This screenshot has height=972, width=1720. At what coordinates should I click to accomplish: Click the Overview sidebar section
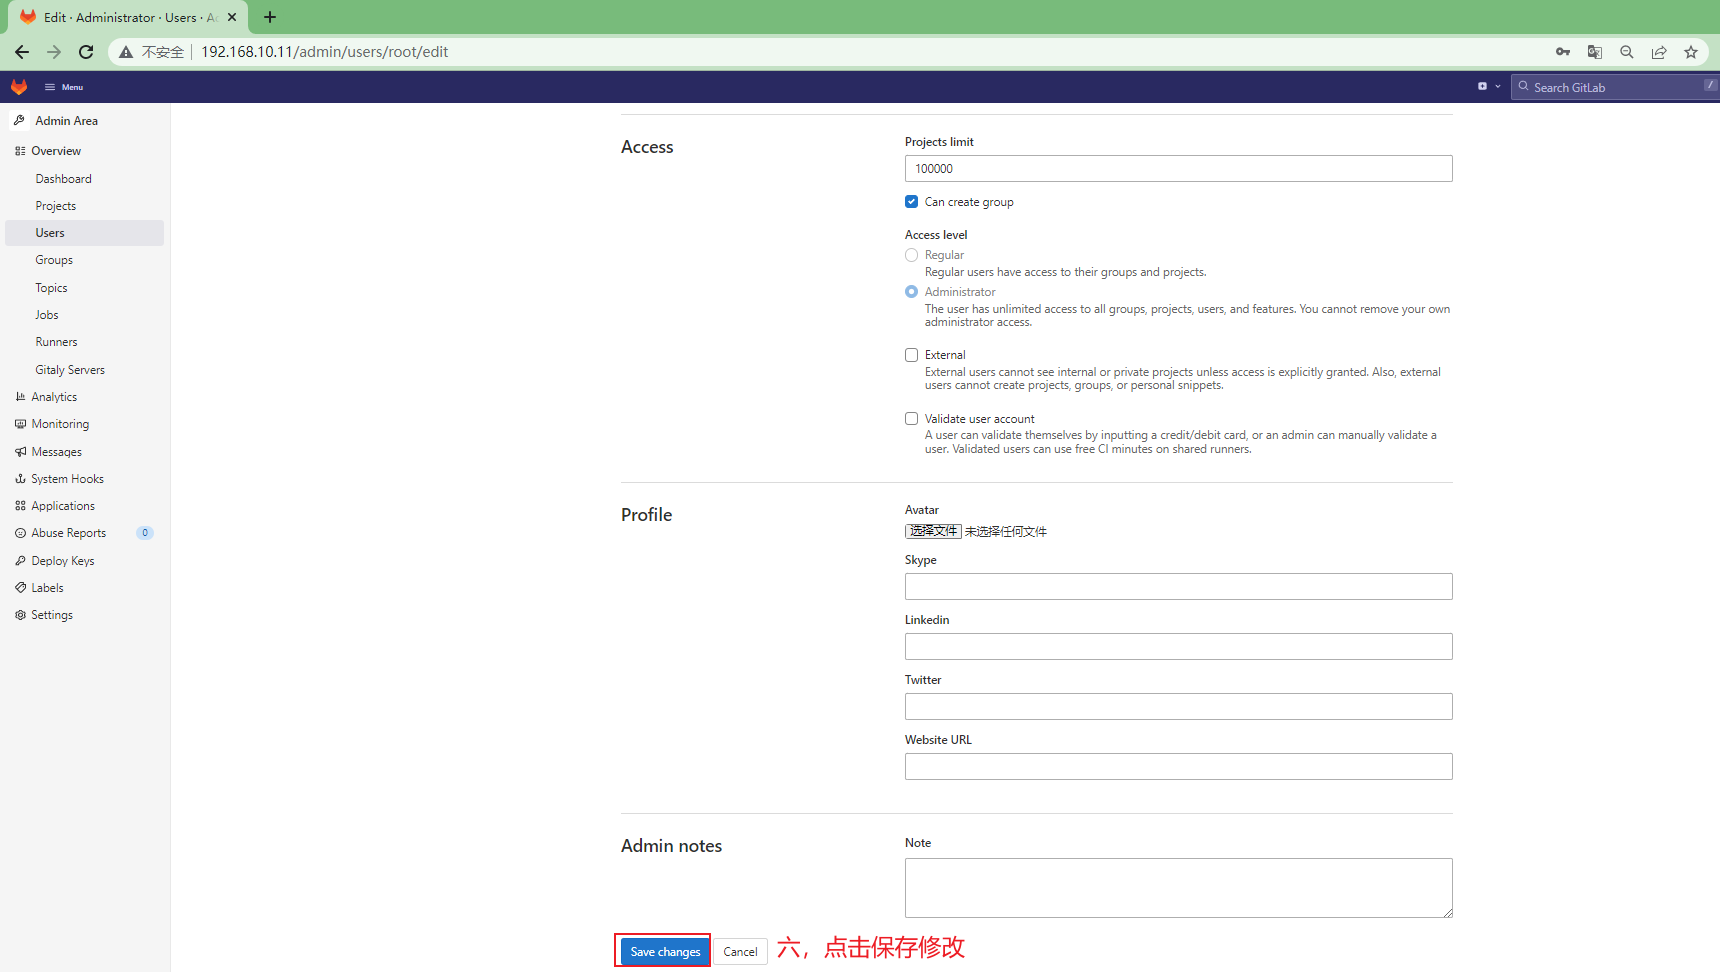pos(56,151)
